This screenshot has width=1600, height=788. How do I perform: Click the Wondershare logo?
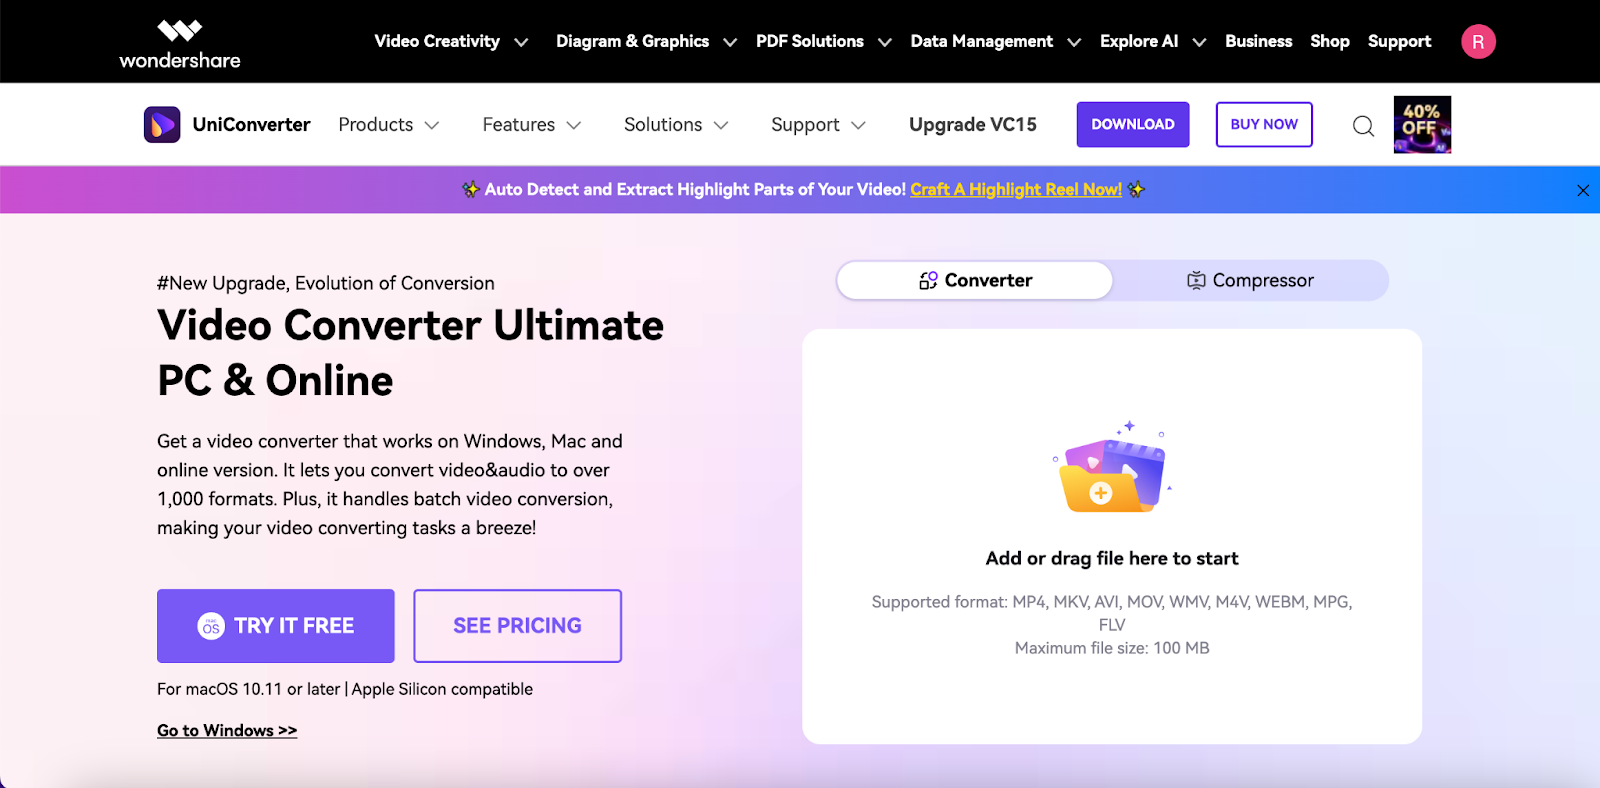[x=180, y=44]
